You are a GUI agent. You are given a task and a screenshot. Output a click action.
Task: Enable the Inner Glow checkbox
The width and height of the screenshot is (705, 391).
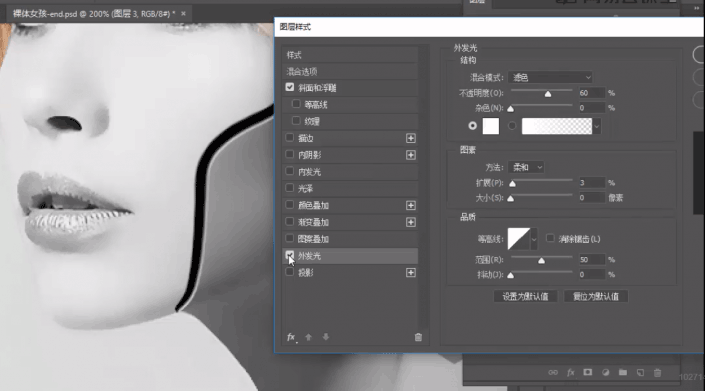[x=290, y=171]
